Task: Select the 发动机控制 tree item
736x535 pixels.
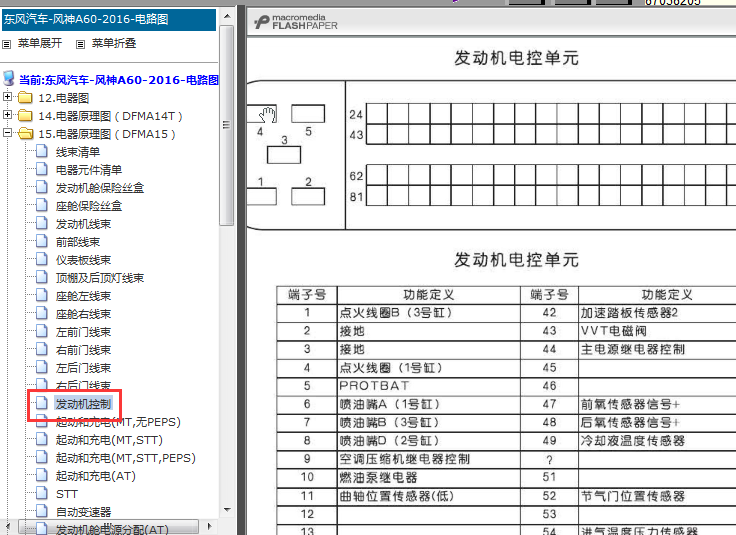Action: pos(83,404)
